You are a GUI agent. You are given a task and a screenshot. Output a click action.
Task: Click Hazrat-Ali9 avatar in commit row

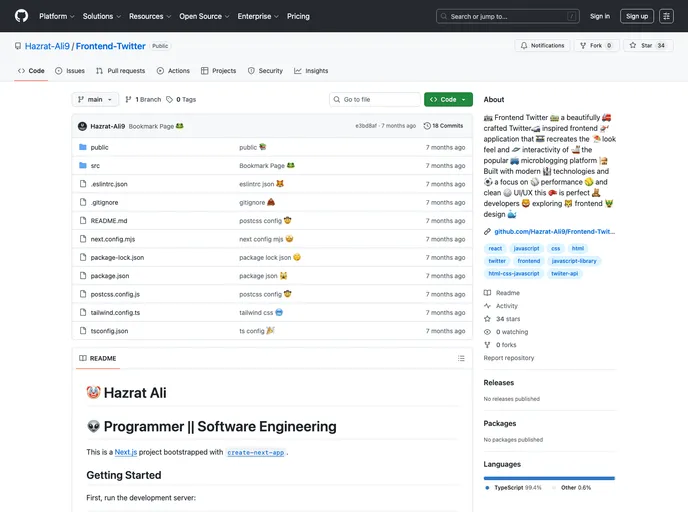tap(82, 126)
